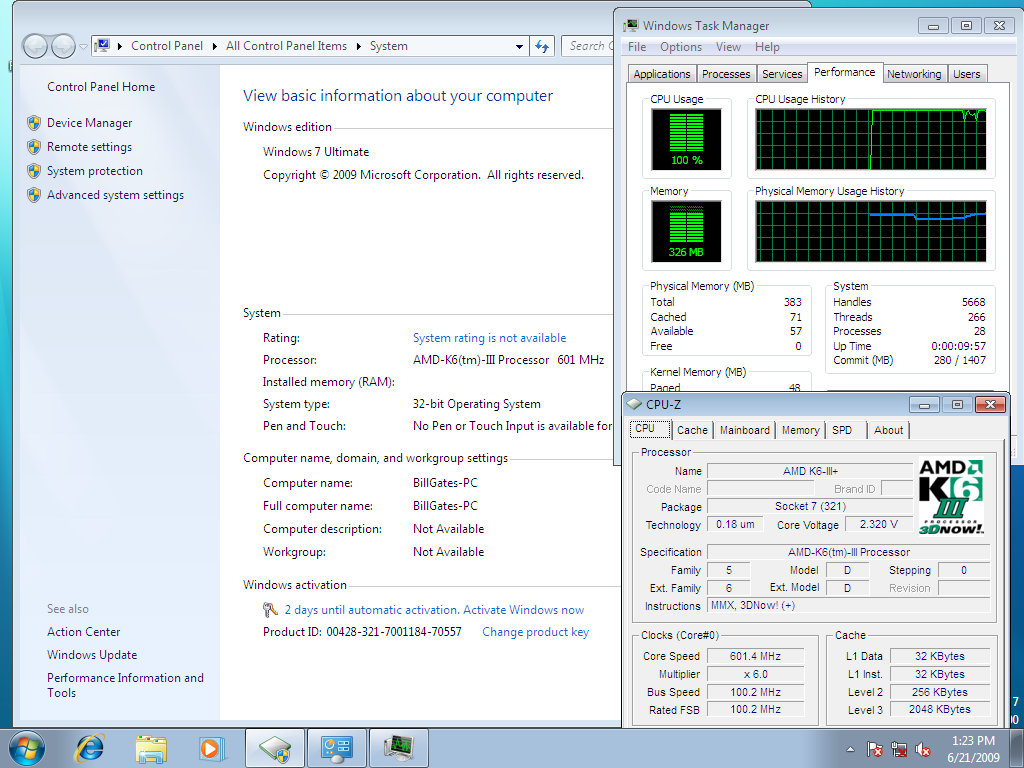Open the Memory tab in CPU-Z
Image resolution: width=1024 pixels, height=768 pixels.
pyautogui.click(x=801, y=430)
